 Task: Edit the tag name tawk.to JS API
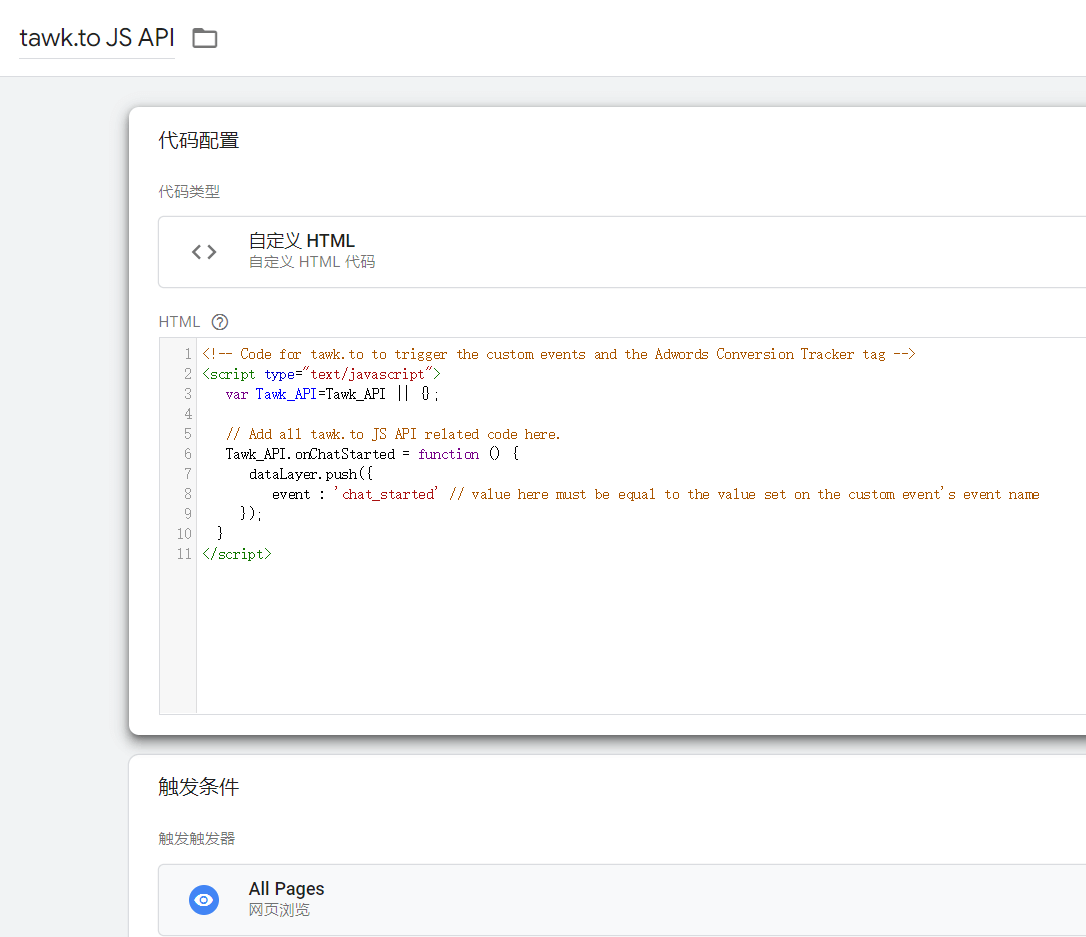click(97, 39)
